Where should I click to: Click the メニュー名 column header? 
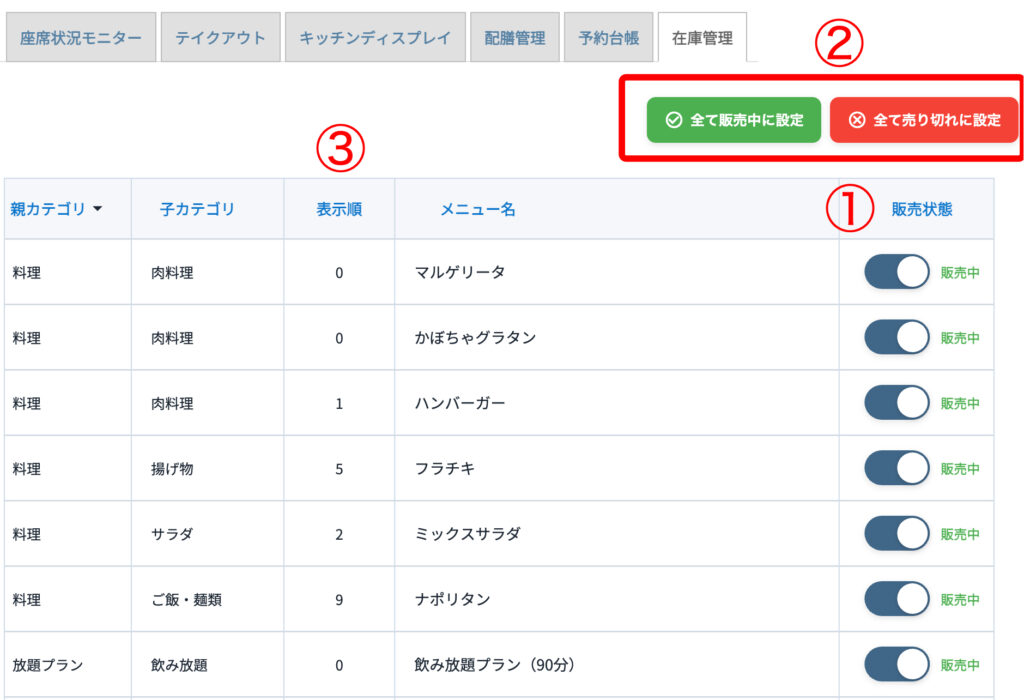point(478,209)
